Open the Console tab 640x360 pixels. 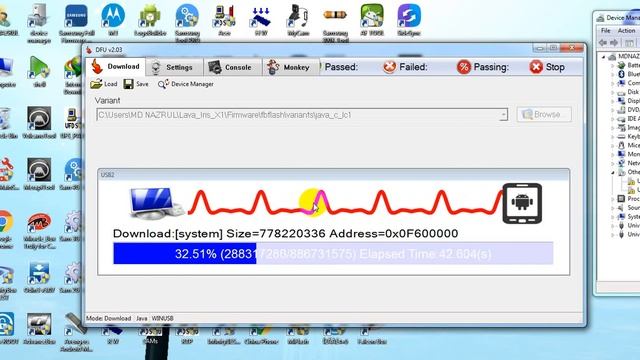click(x=233, y=67)
